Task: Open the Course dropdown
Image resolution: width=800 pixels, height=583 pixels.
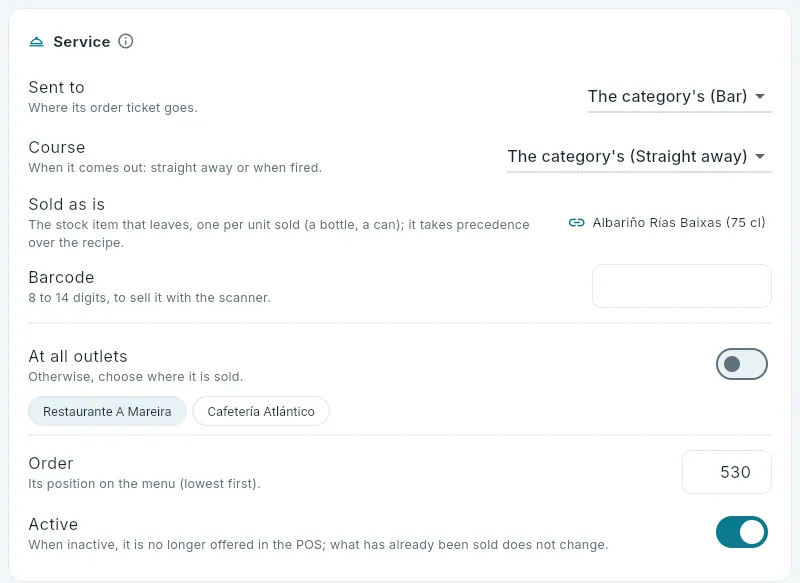Action: 639,157
